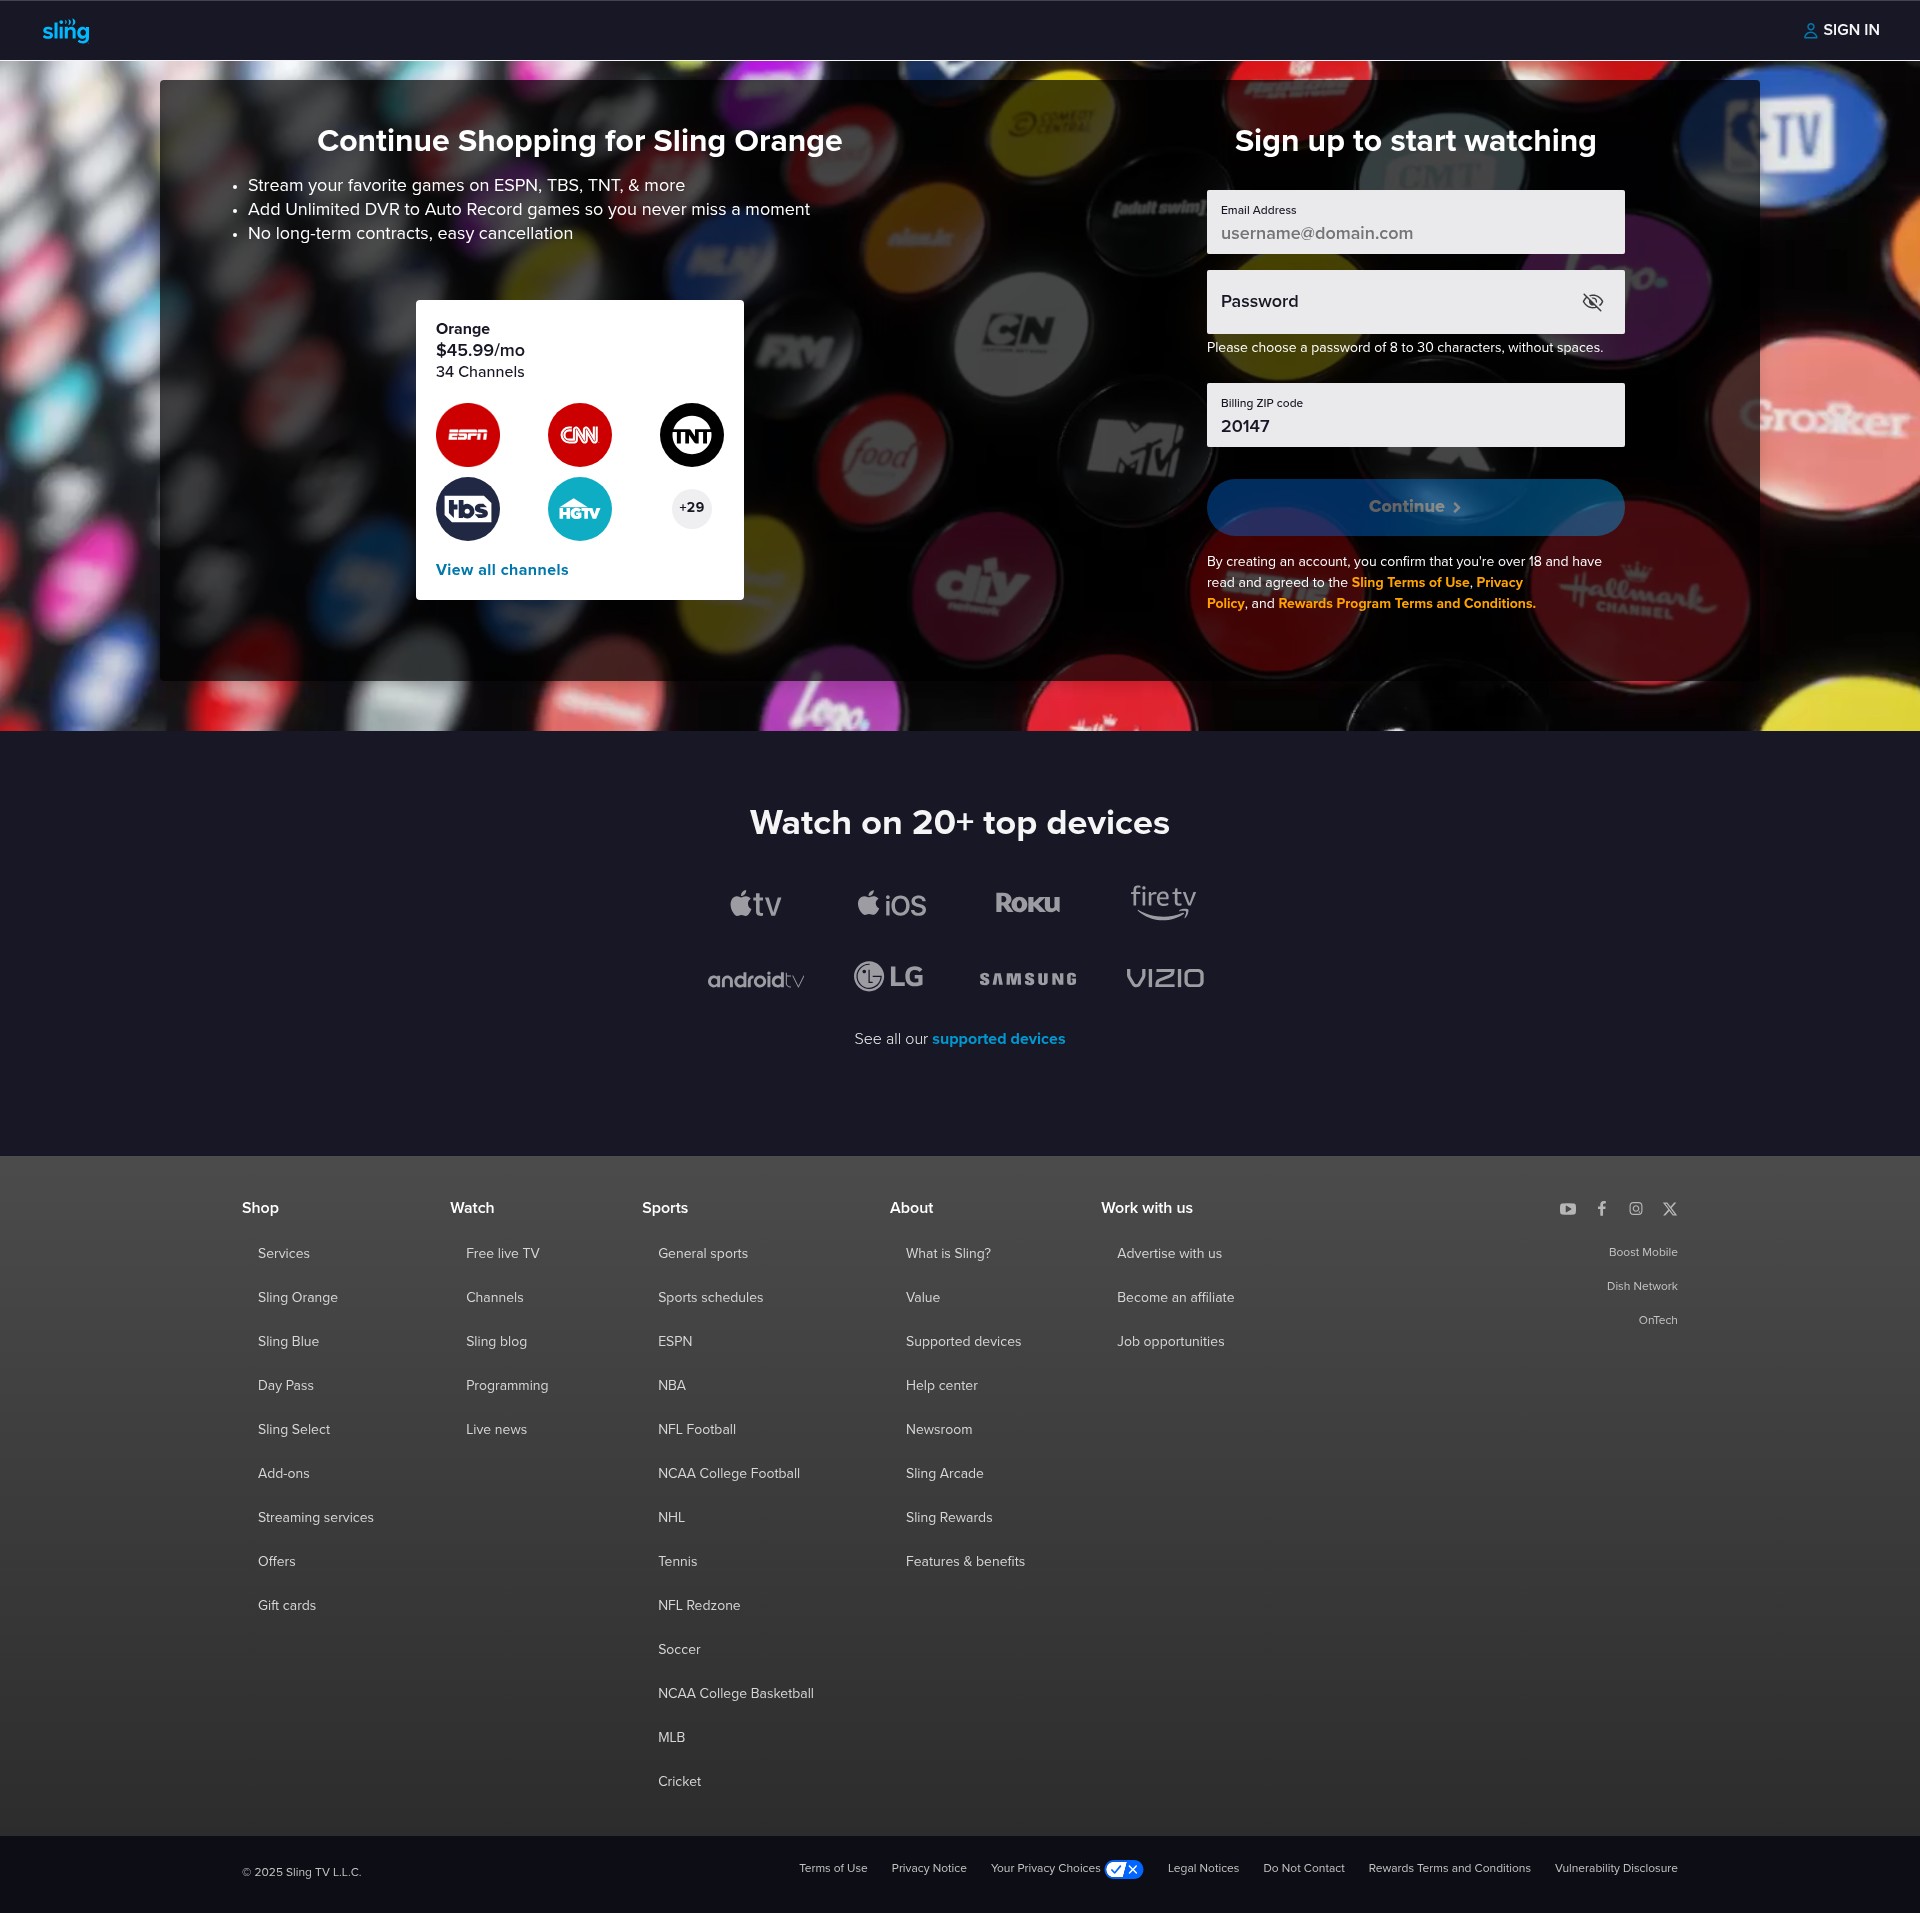The width and height of the screenshot is (1920, 1913).
Task: Click the Billing ZIP code field
Action: (x=1416, y=415)
